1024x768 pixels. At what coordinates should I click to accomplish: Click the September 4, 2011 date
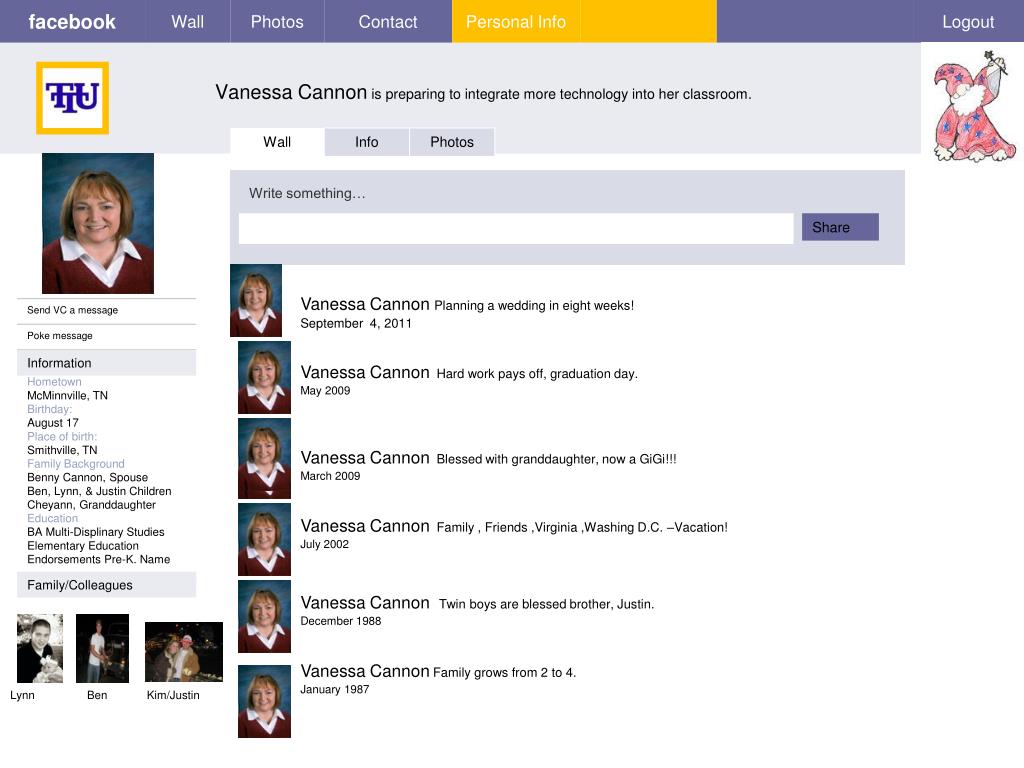pyautogui.click(x=356, y=323)
